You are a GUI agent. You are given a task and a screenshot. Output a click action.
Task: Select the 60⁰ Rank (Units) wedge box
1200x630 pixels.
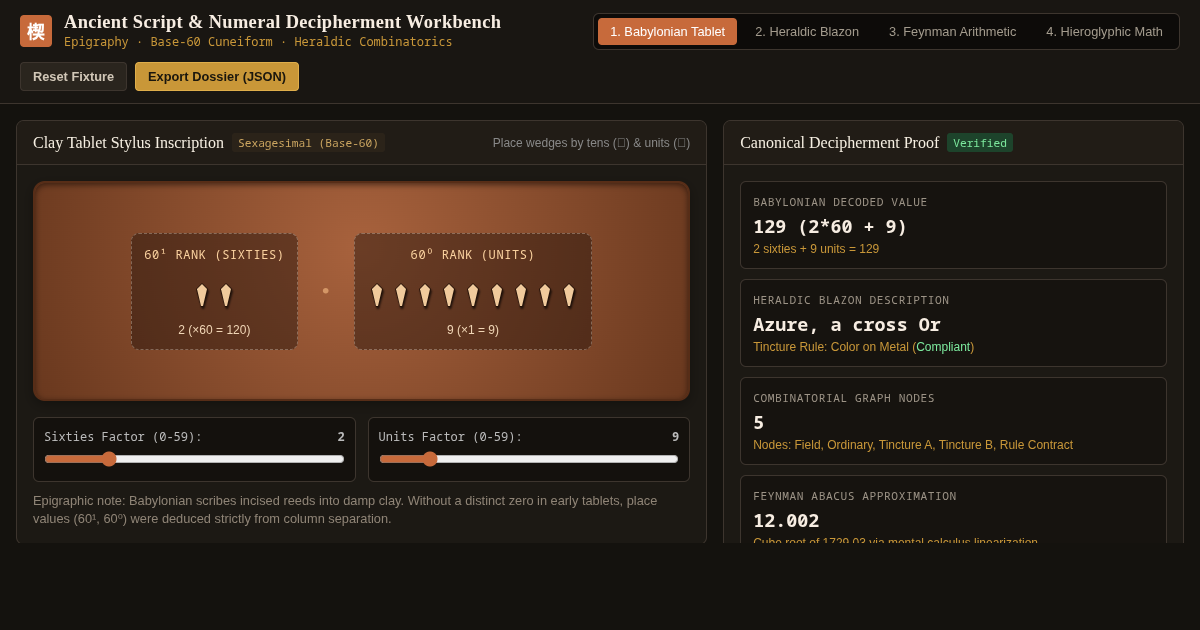[473, 291]
